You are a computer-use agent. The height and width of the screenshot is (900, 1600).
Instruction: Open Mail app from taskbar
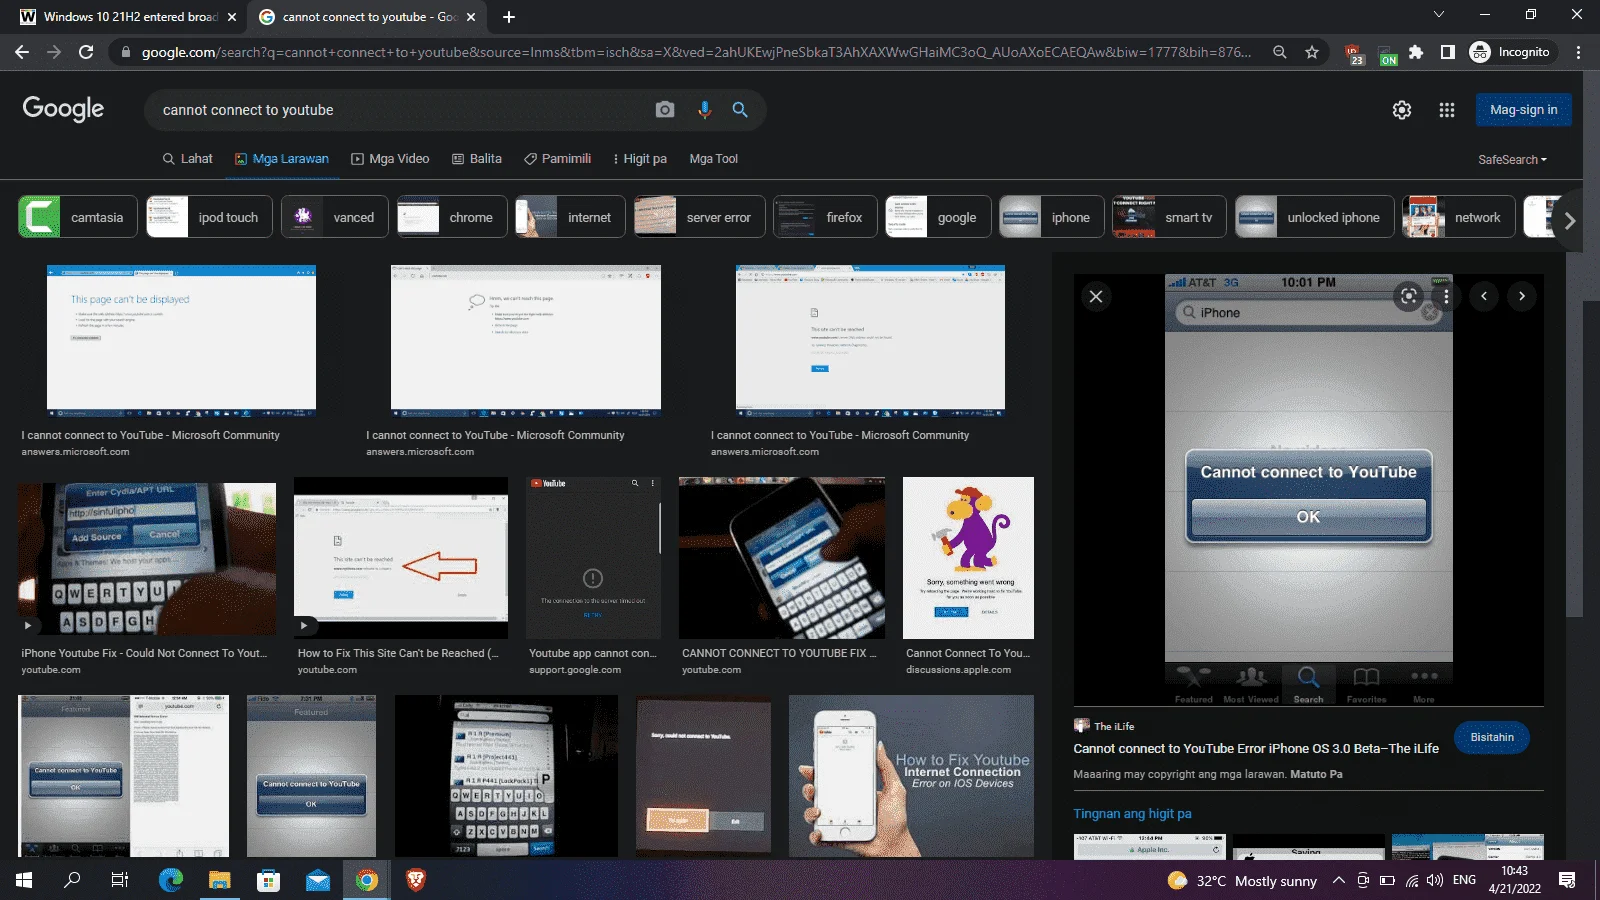point(318,880)
